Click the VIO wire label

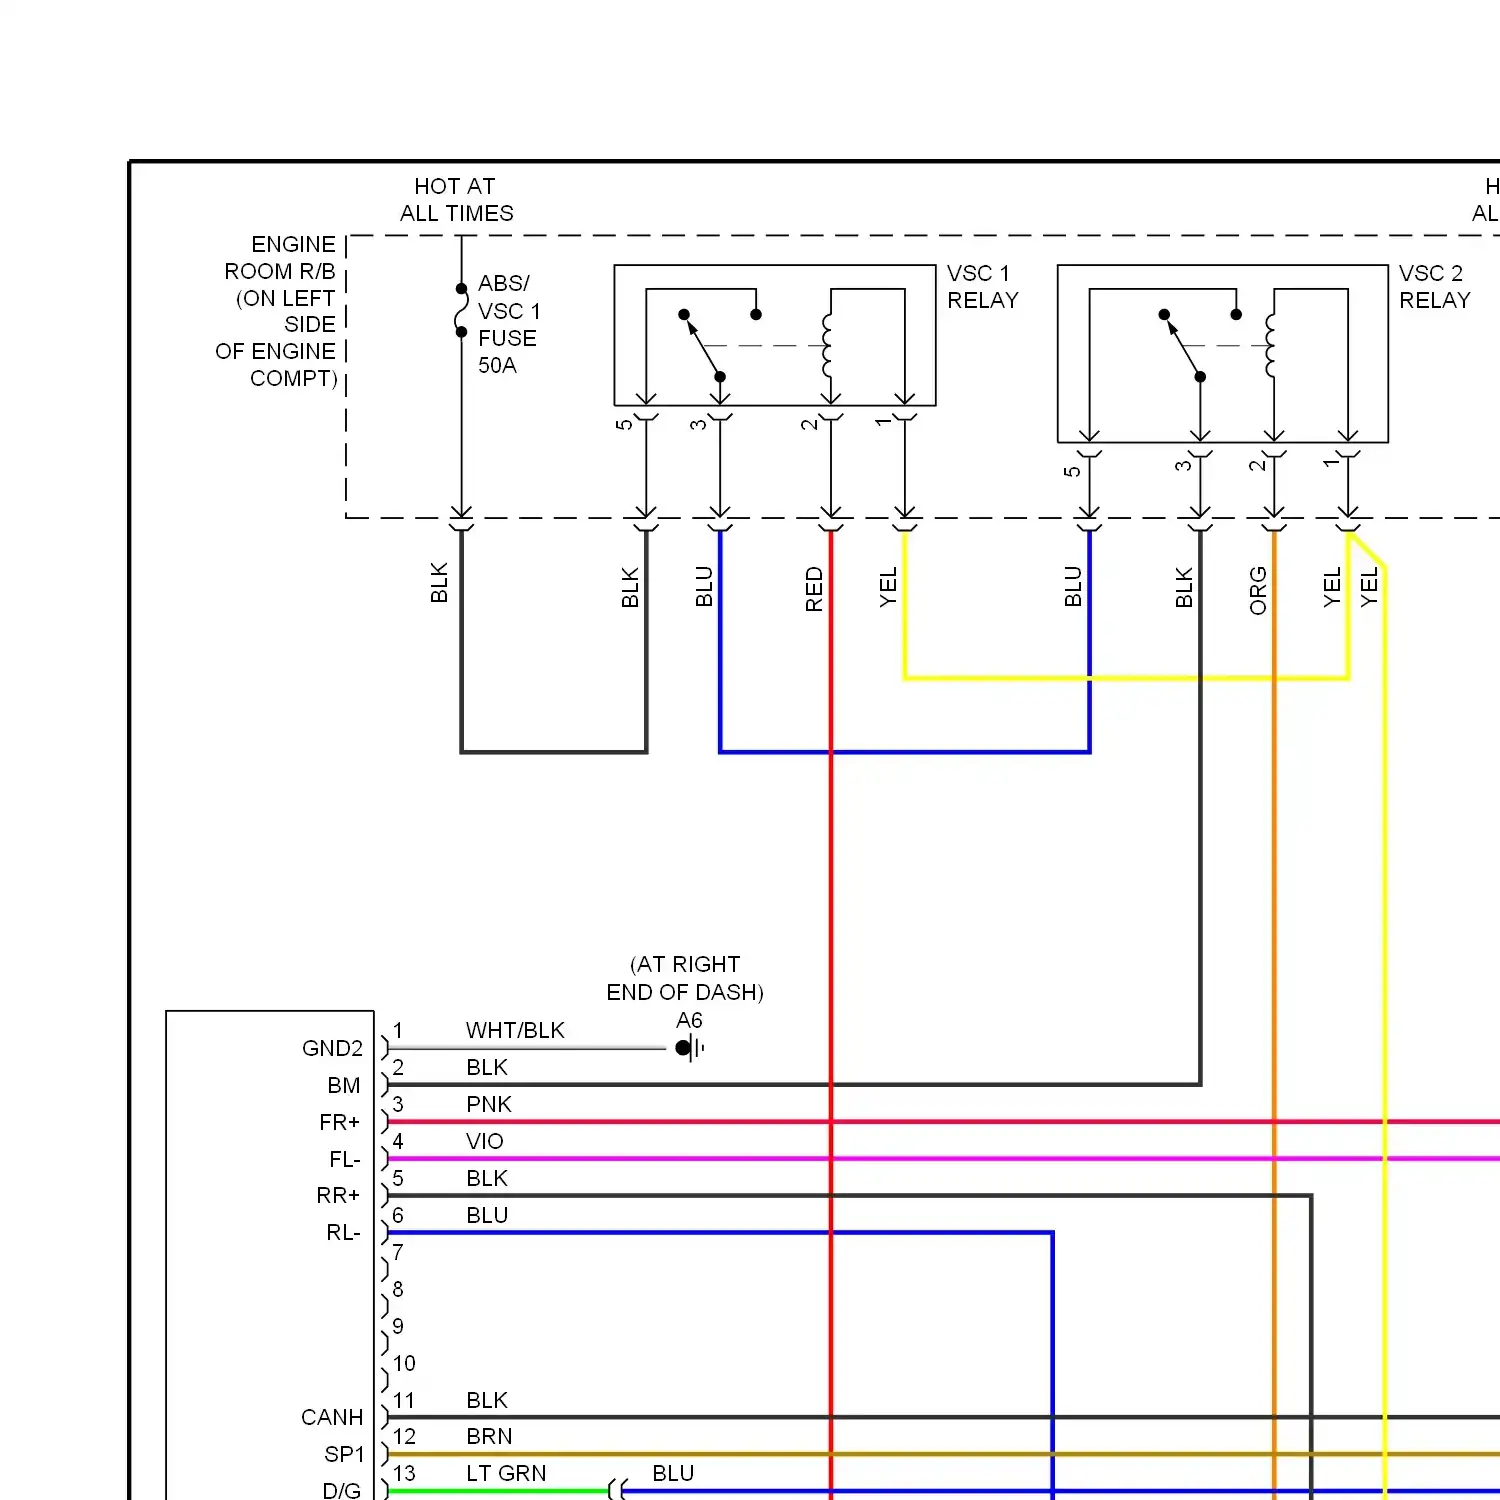485,1141
